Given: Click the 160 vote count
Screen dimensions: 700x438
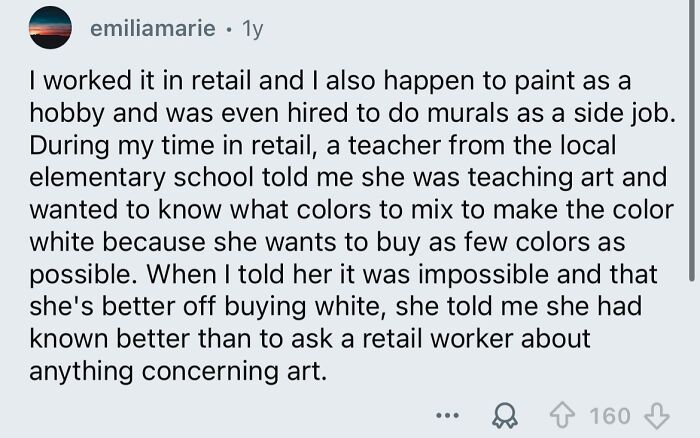Looking at the screenshot, I should pyautogui.click(x=612, y=414).
